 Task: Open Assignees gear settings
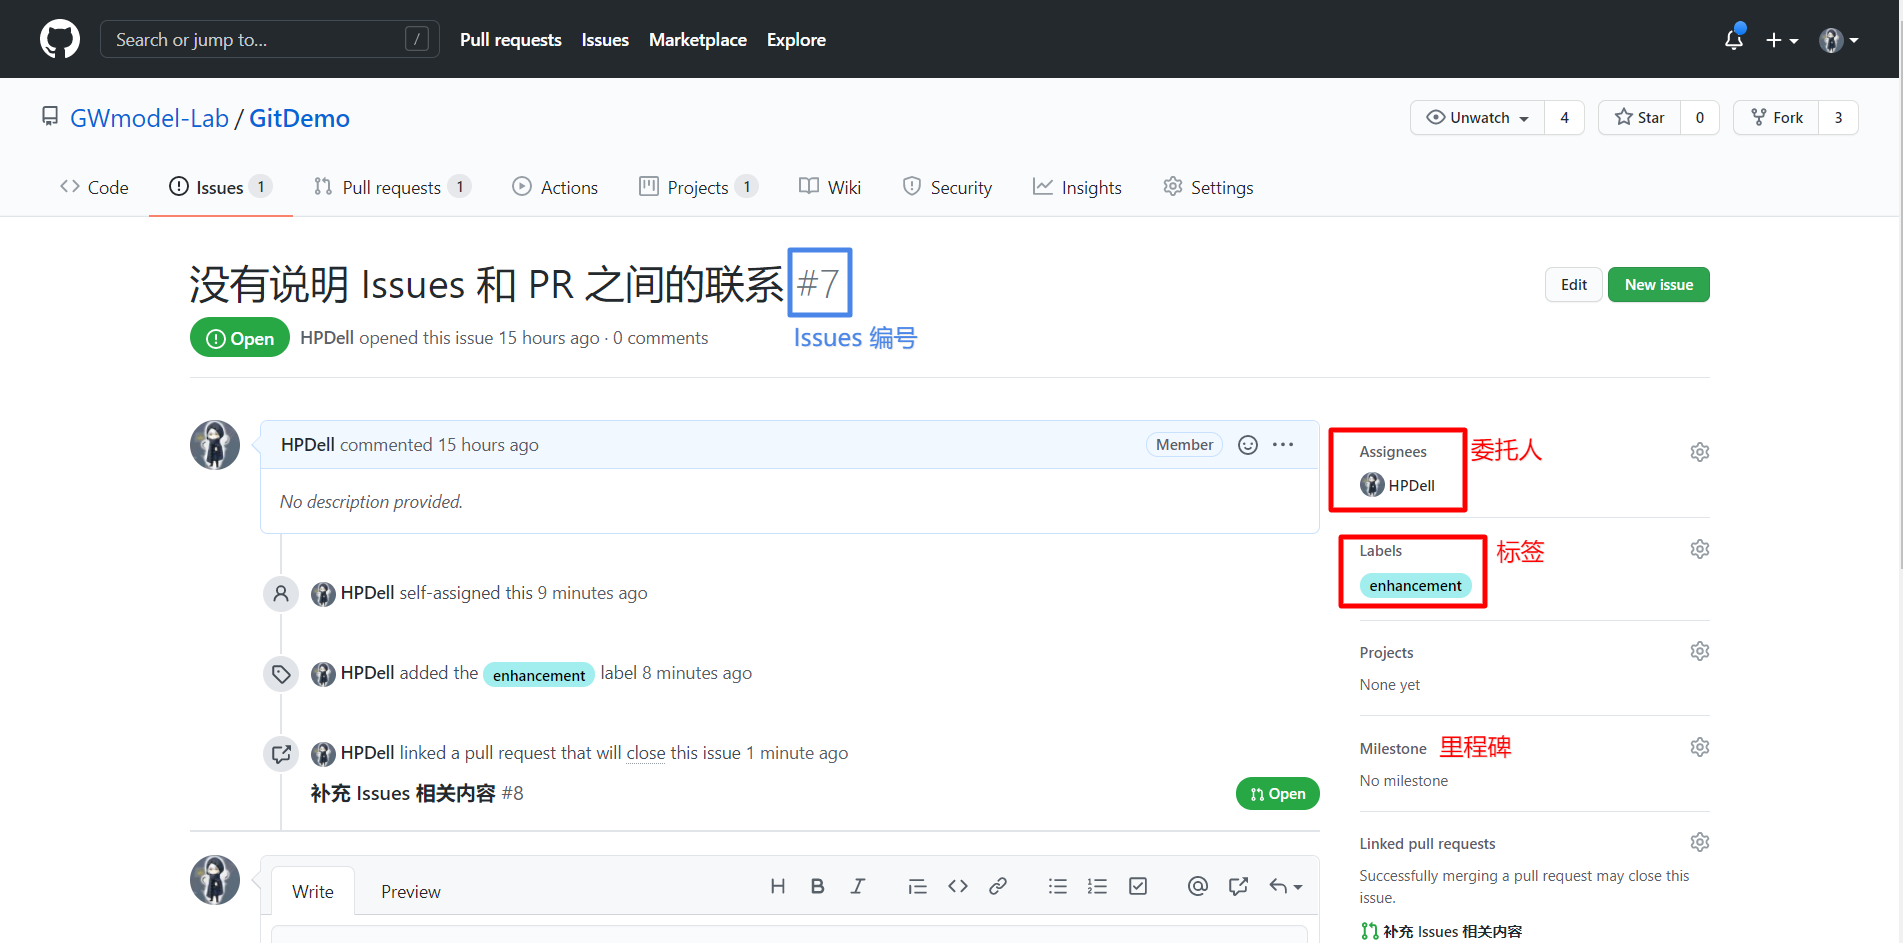tap(1699, 452)
